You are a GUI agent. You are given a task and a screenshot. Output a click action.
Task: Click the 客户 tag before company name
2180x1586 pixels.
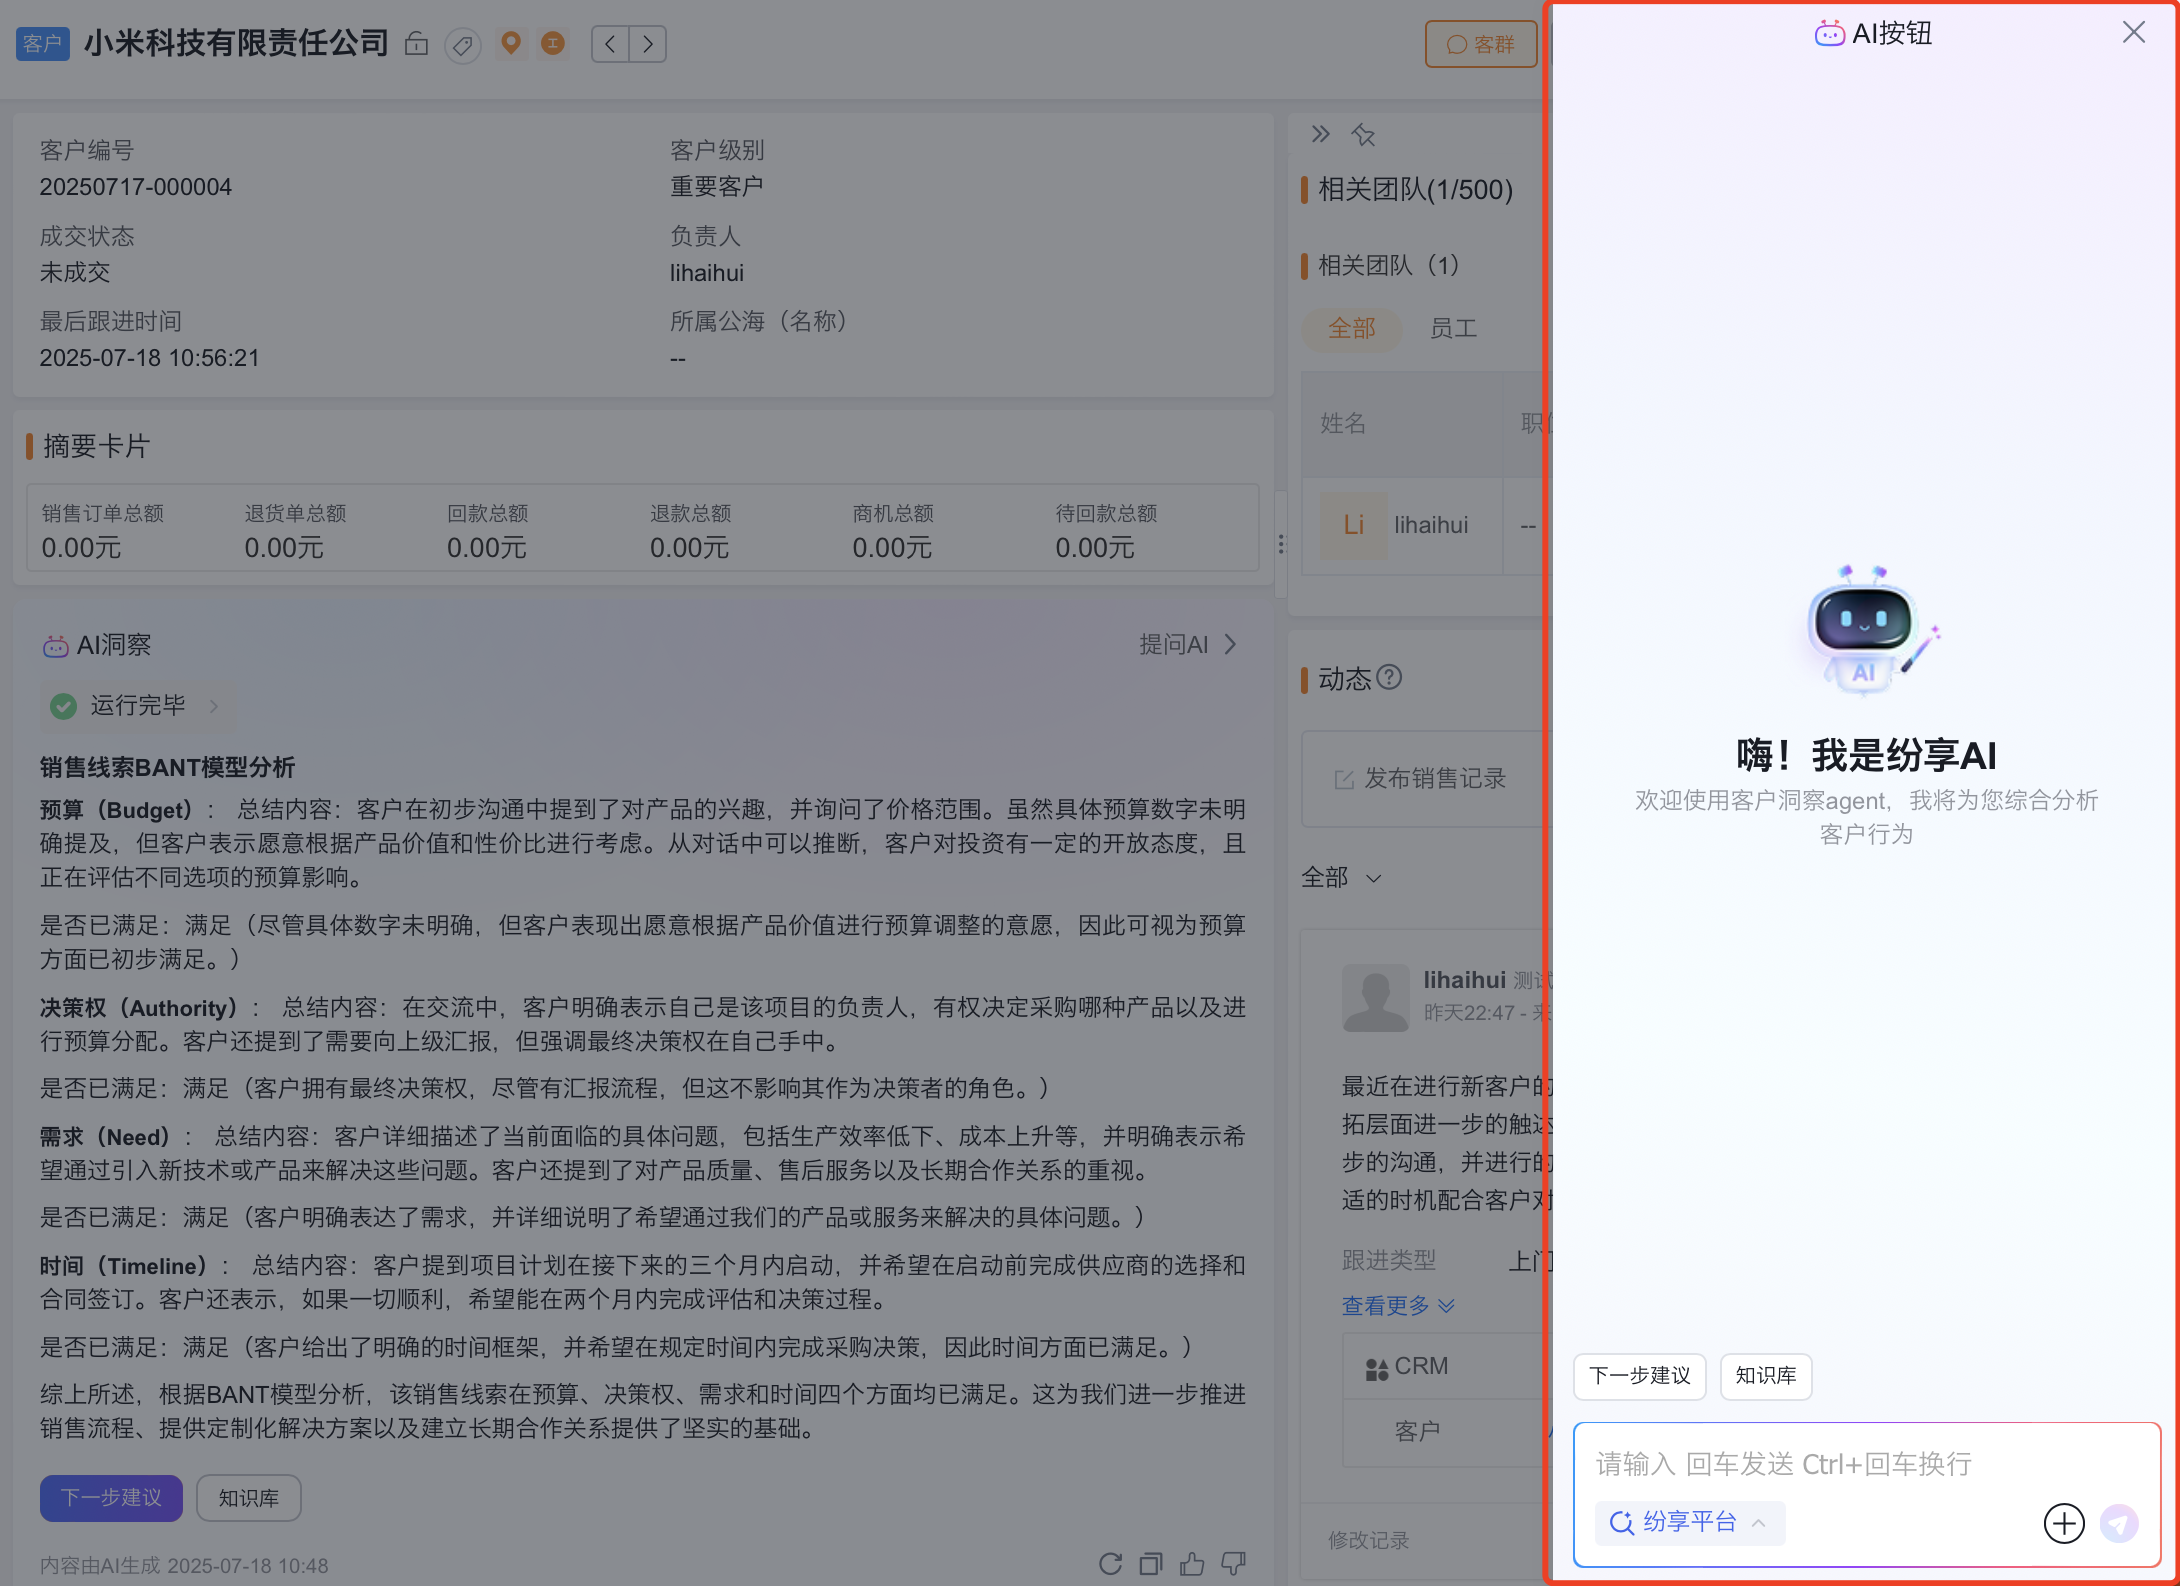43,44
